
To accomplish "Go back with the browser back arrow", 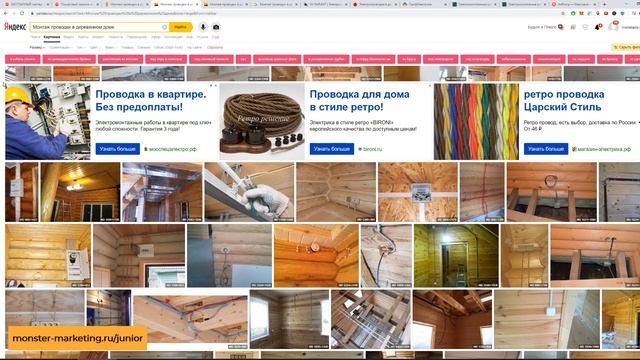I will (5, 13).
